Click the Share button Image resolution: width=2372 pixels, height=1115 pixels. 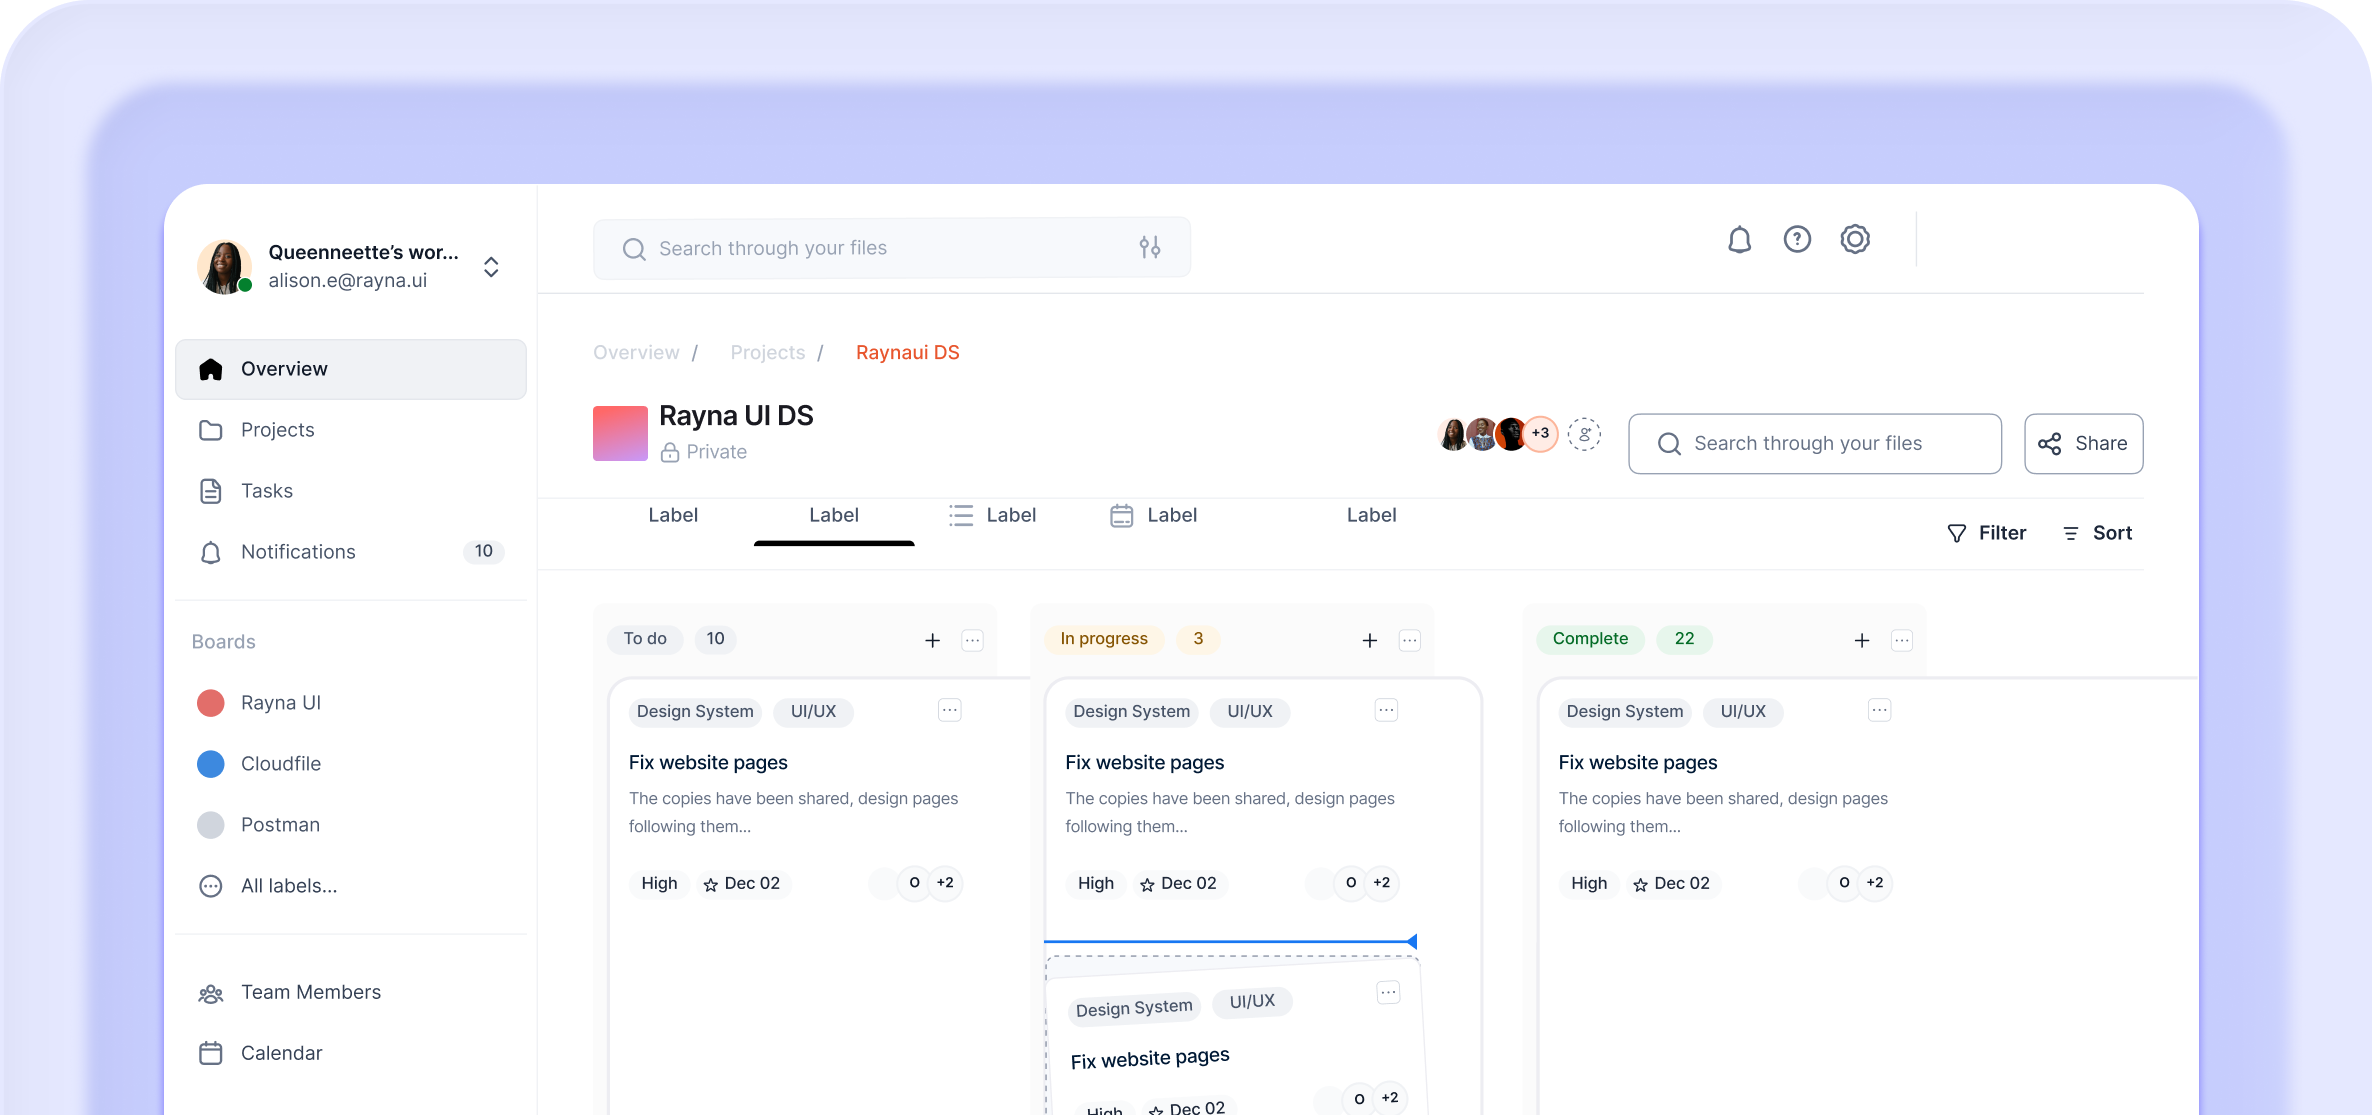[2083, 443]
